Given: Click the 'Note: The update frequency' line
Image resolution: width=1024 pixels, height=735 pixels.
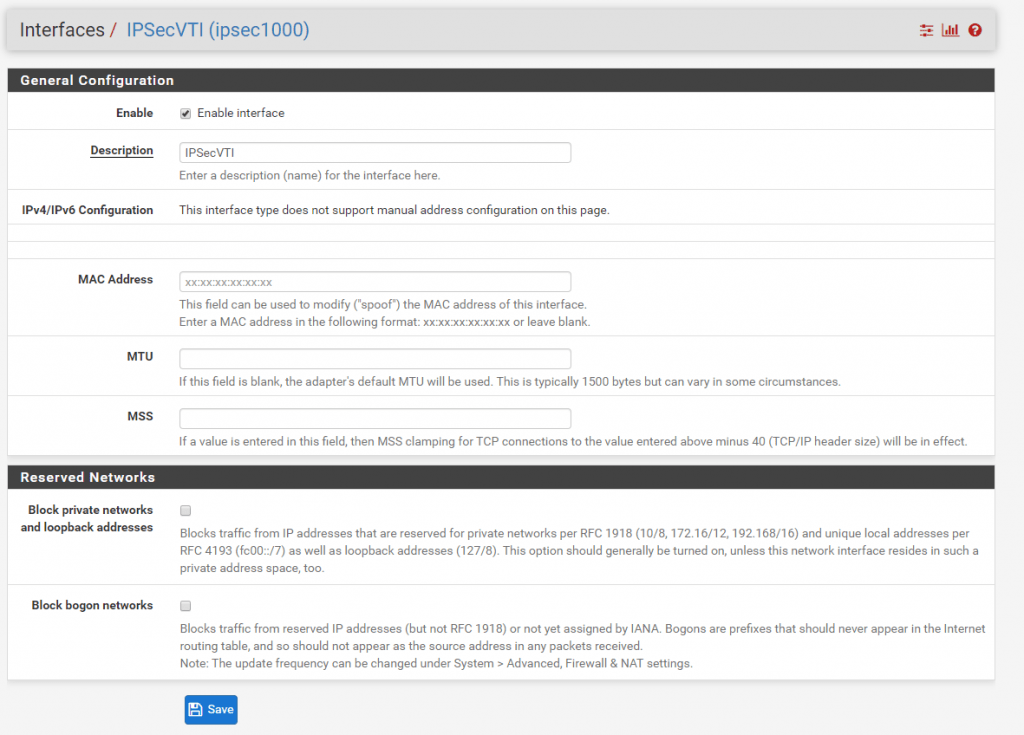Looking at the screenshot, I should (x=436, y=663).
